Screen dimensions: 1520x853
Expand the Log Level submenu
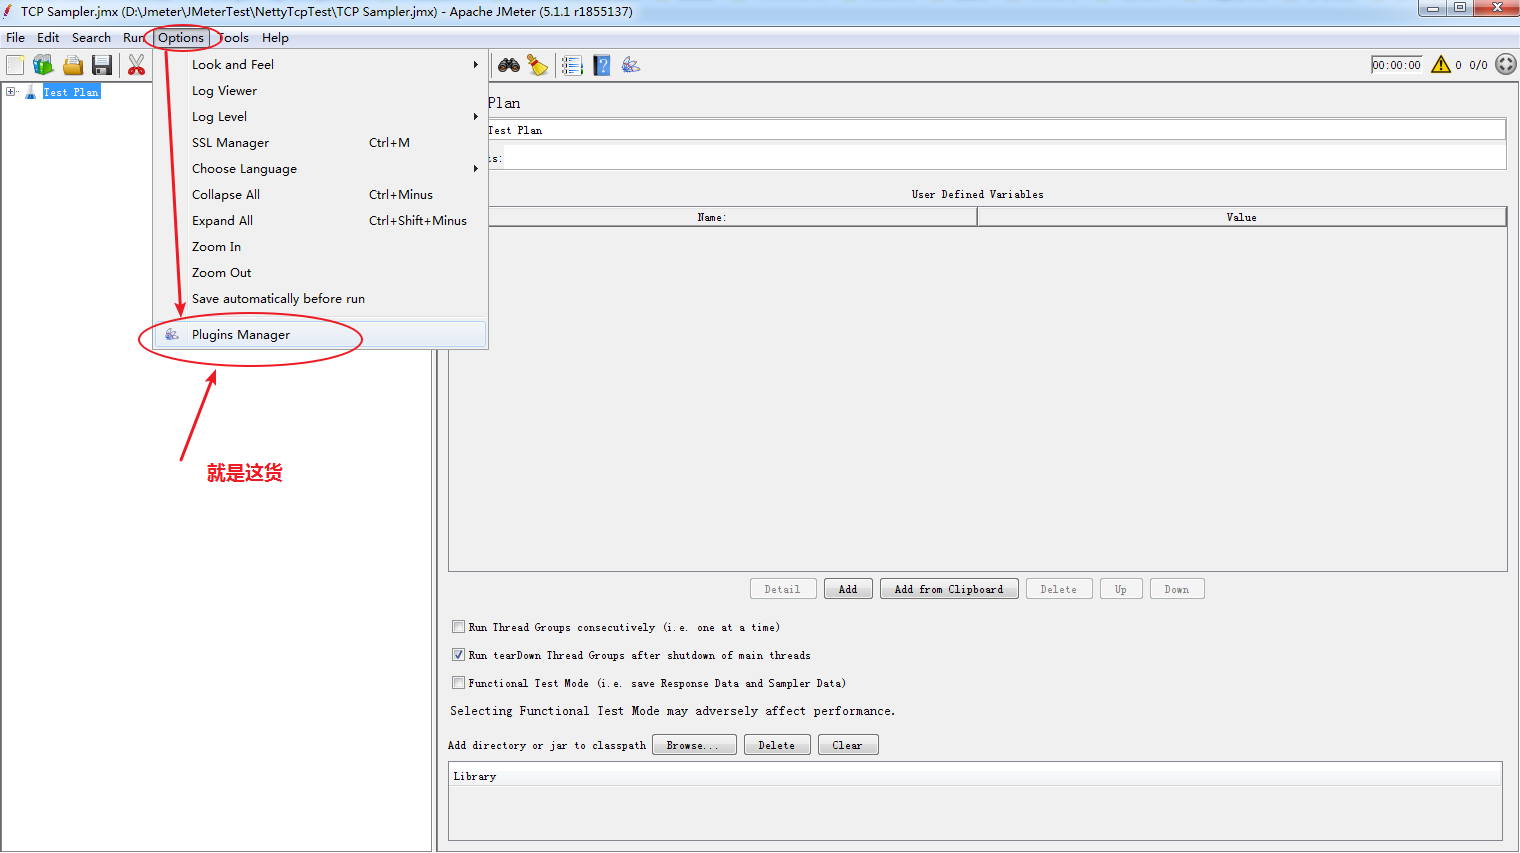point(320,117)
